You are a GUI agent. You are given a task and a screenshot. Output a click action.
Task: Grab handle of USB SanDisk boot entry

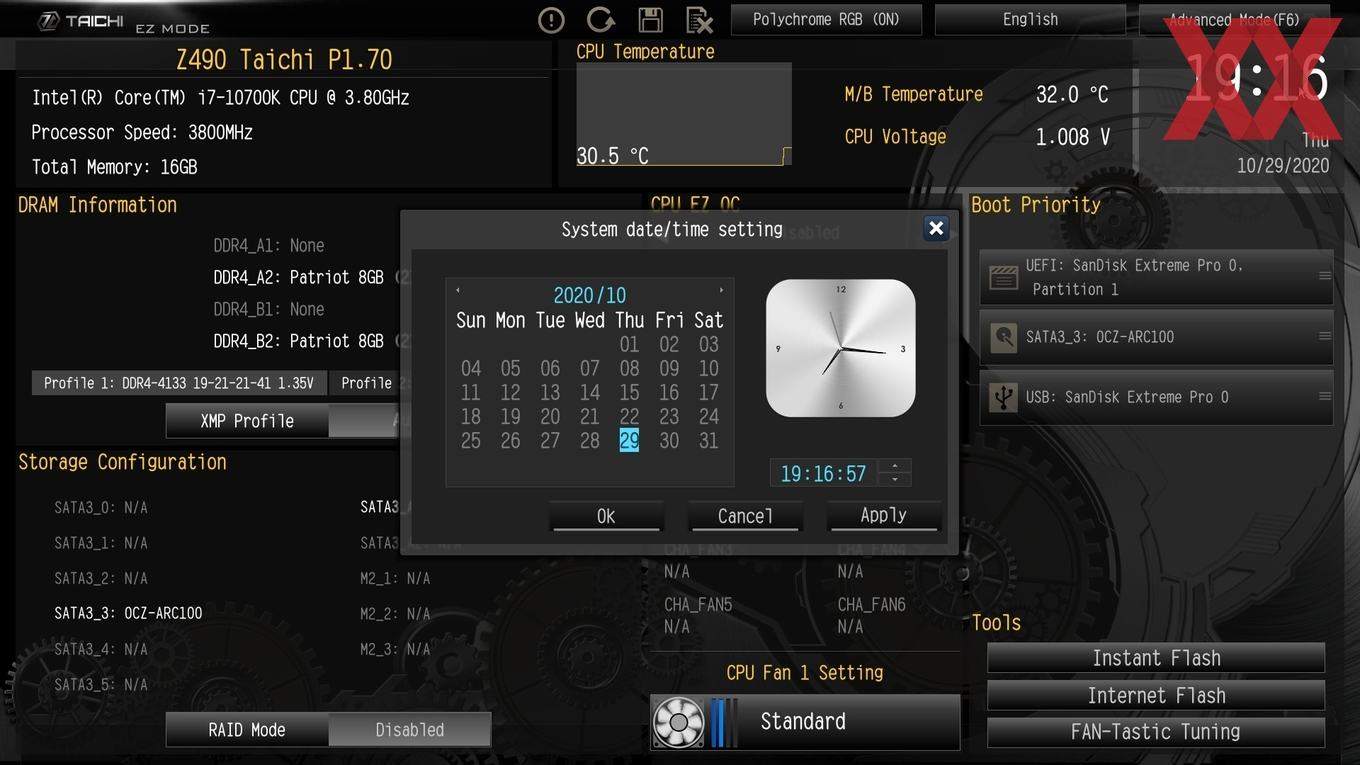click(x=1324, y=397)
